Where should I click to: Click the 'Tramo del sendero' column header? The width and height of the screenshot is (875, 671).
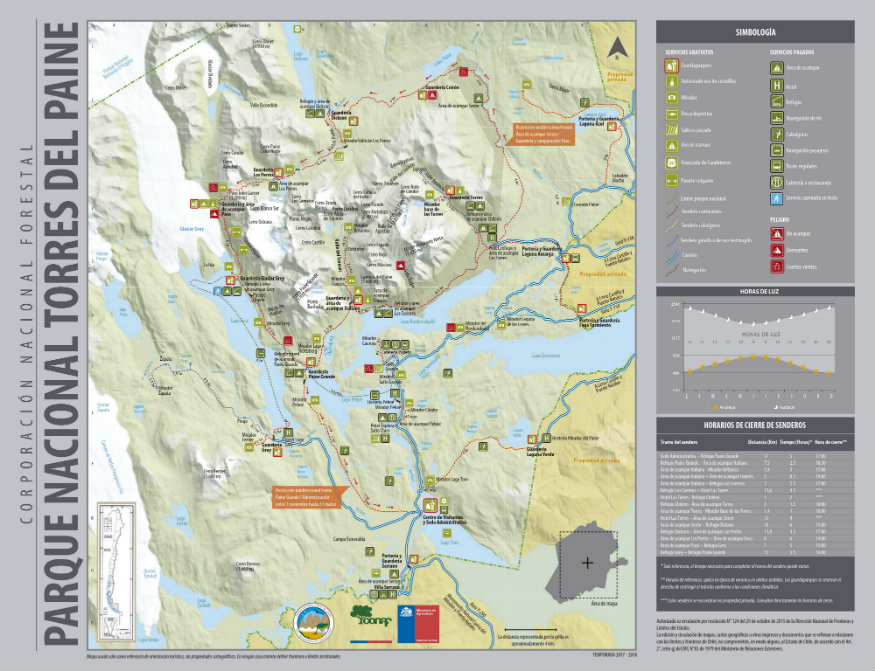679,442
